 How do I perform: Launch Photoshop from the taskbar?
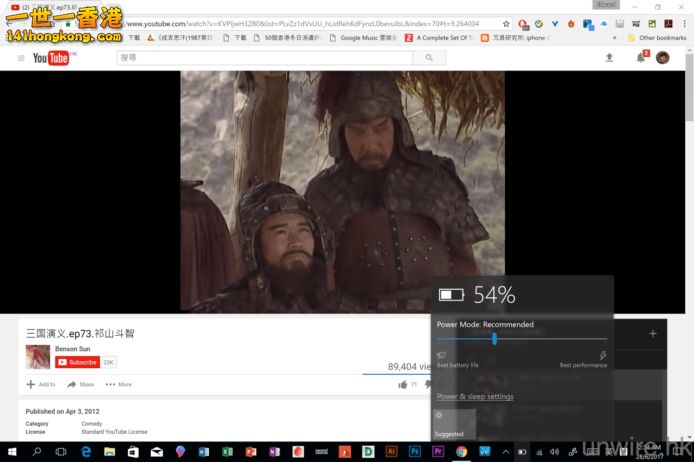click(x=415, y=451)
